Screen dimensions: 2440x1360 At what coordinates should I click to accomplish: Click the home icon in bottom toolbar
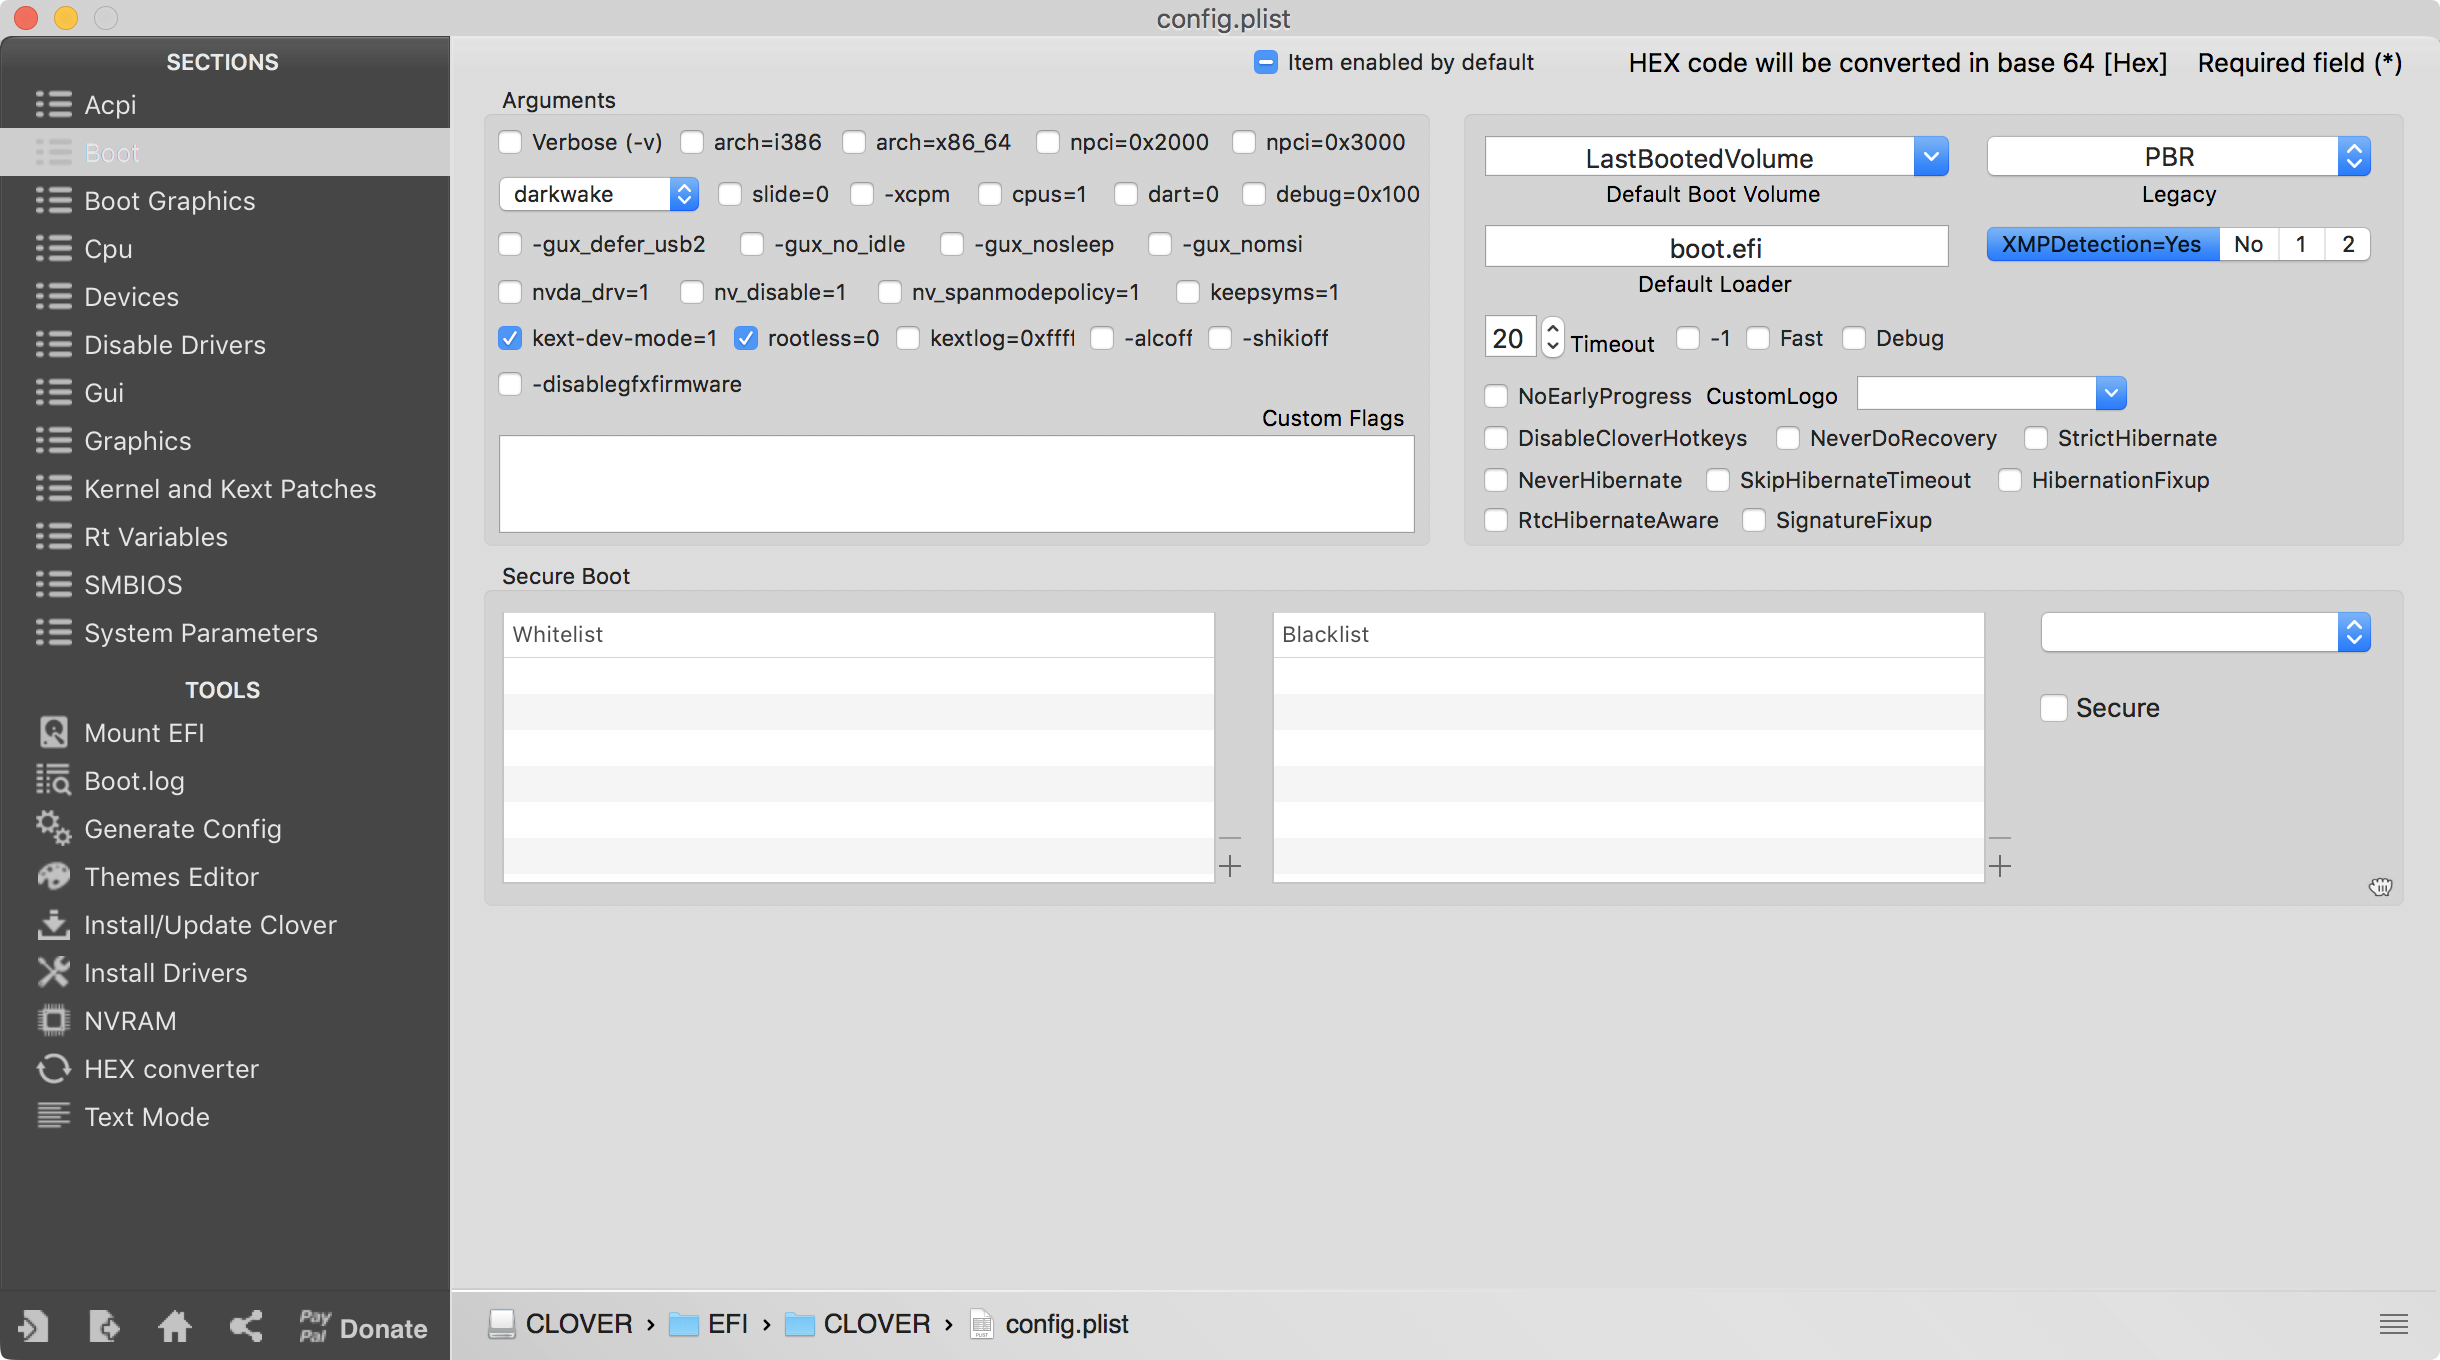(x=175, y=1327)
